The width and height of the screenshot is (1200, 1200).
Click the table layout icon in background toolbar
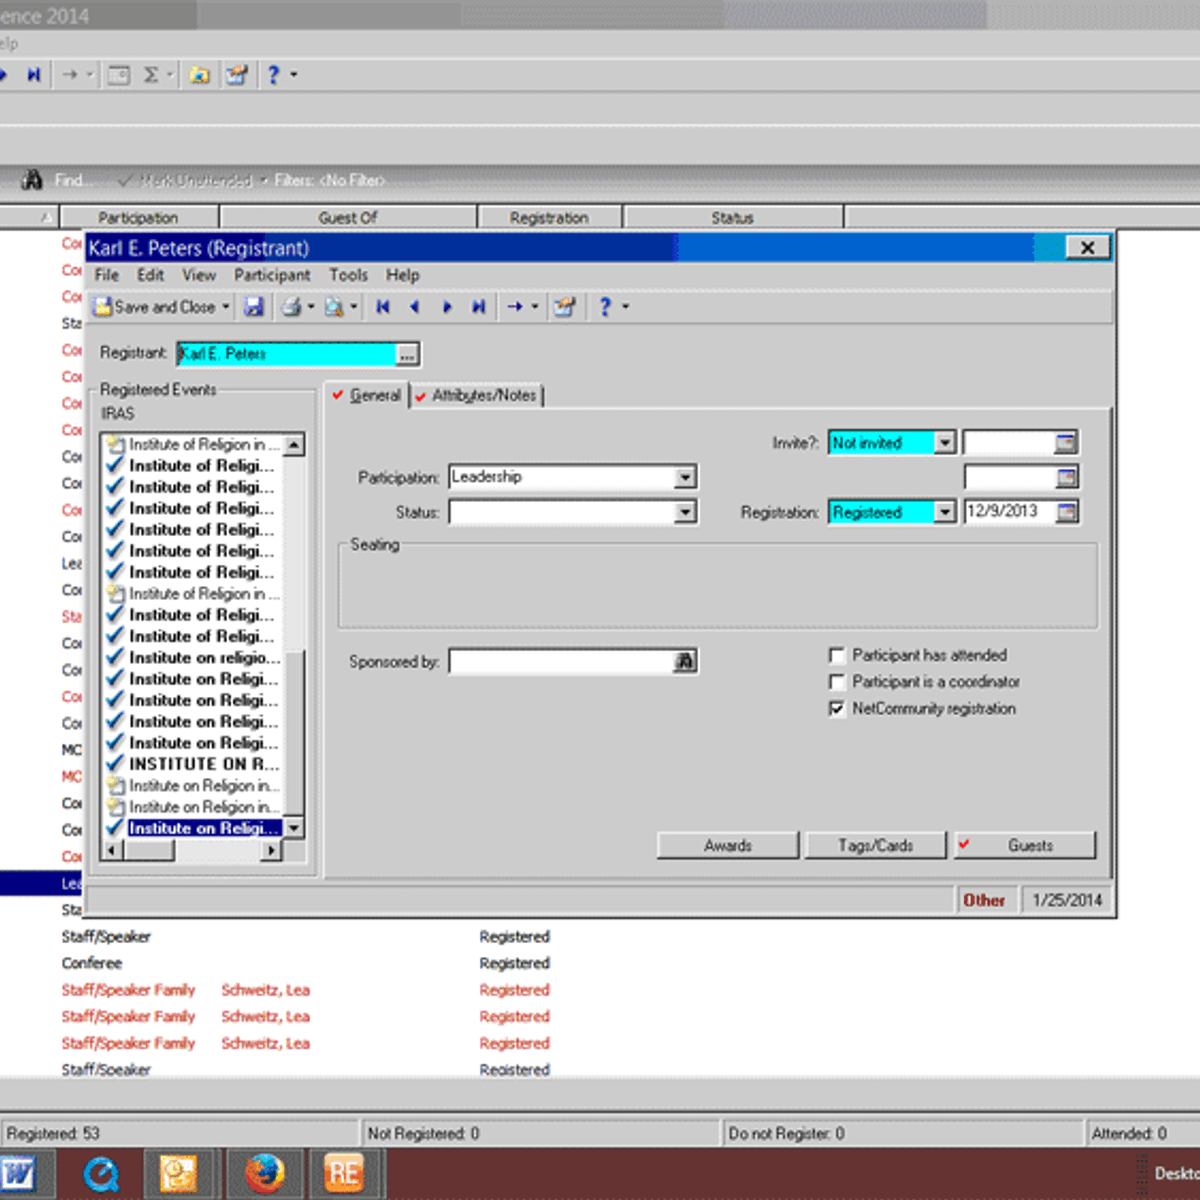click(118, 75)
